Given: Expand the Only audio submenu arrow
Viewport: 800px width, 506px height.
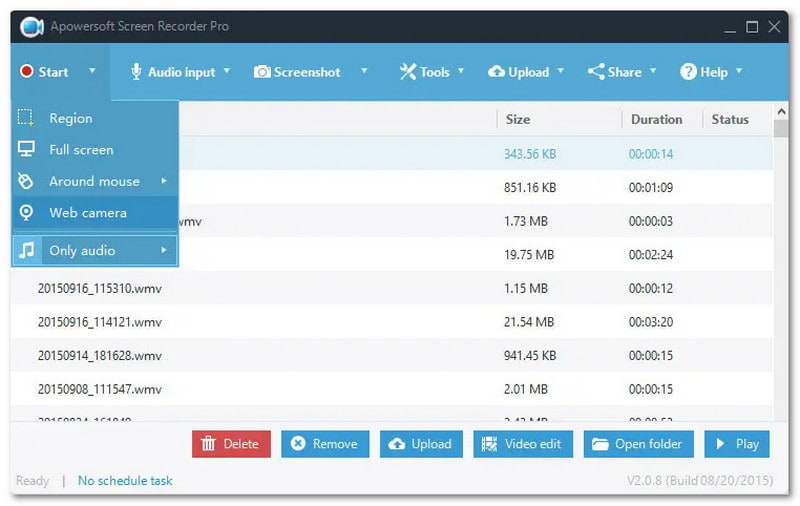Looking at the screenshot, I should (x=164, y=250).
